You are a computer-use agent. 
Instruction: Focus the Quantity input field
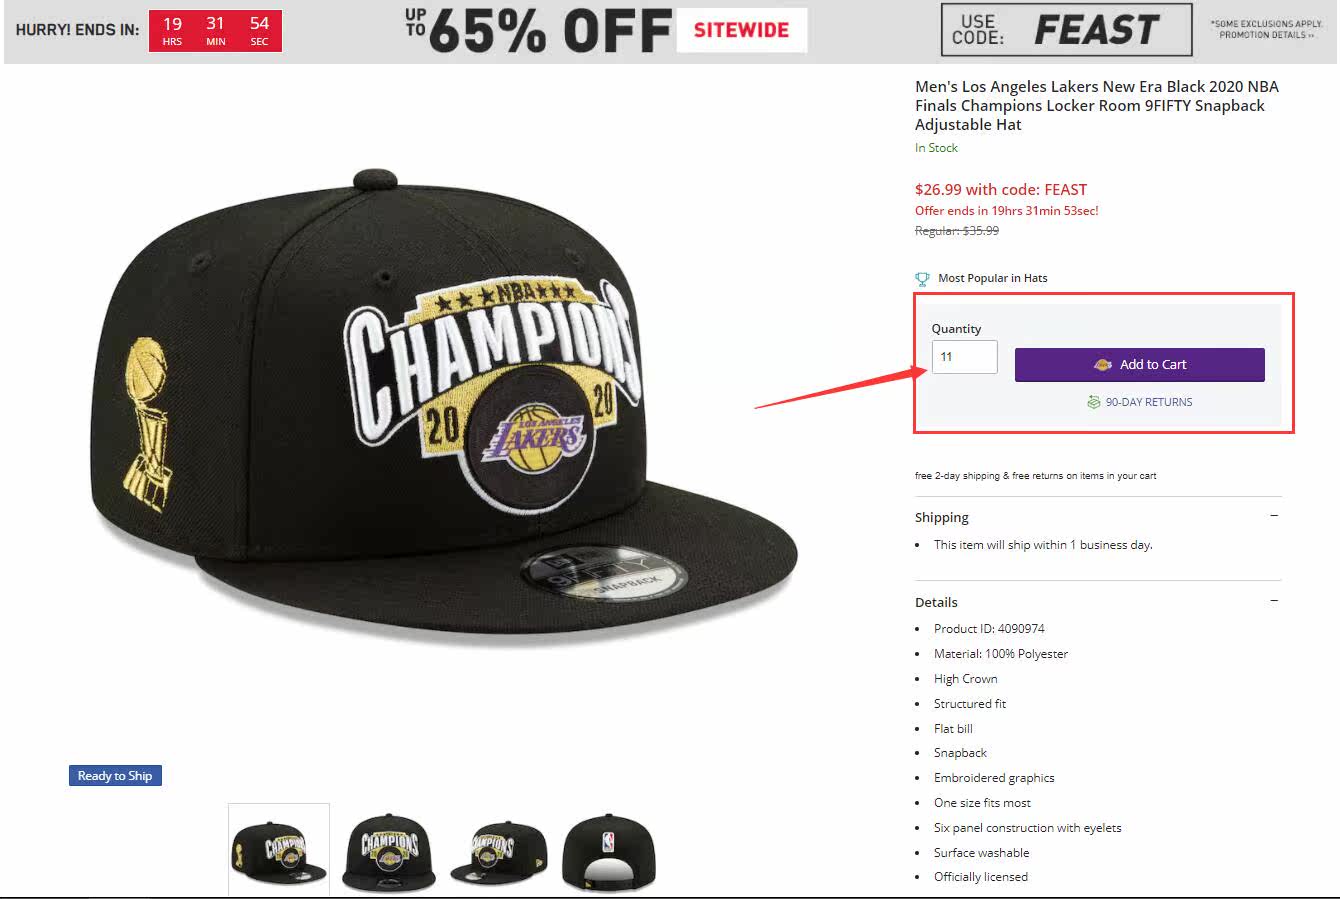coord(964,357)
